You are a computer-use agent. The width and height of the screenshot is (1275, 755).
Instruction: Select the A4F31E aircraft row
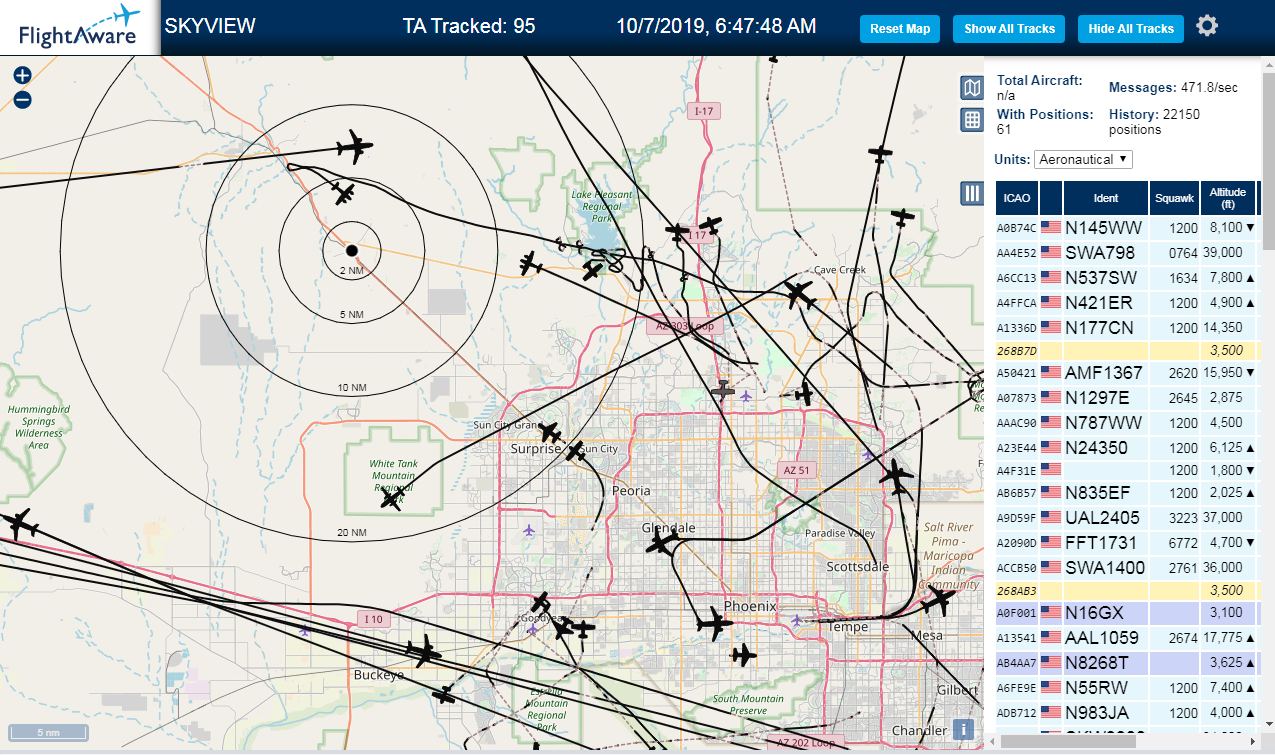[x=1127, y=470]
